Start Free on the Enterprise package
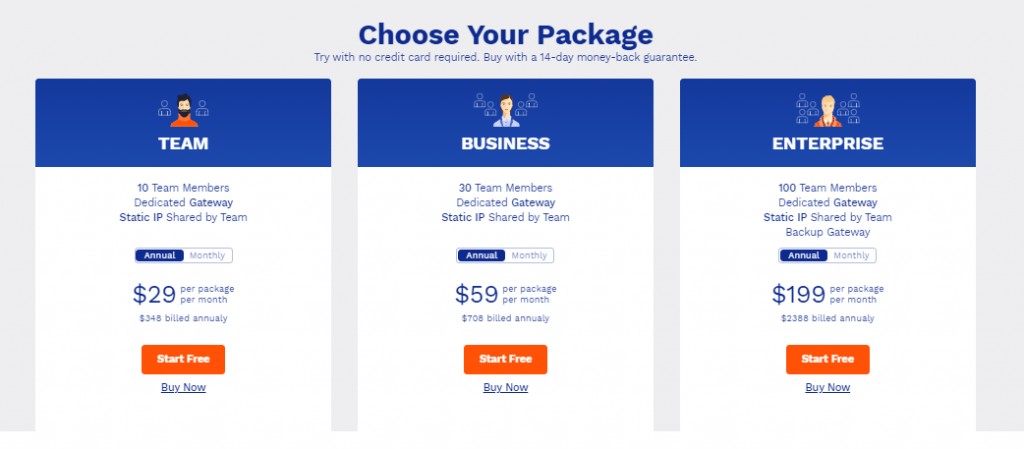 (827, 360)
